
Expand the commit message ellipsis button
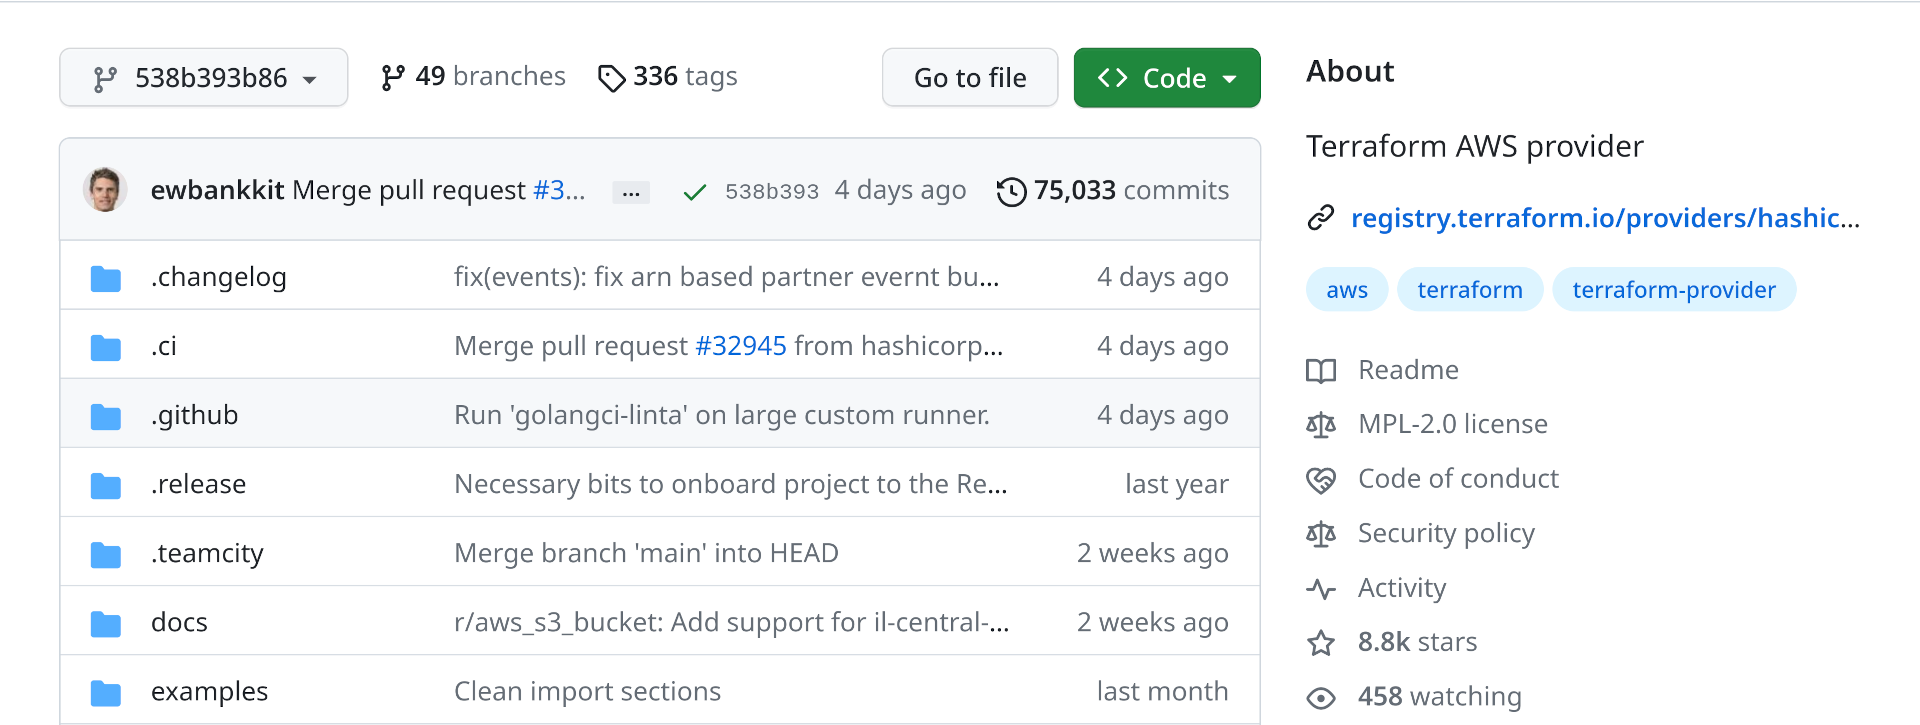[x=631, y=192]
